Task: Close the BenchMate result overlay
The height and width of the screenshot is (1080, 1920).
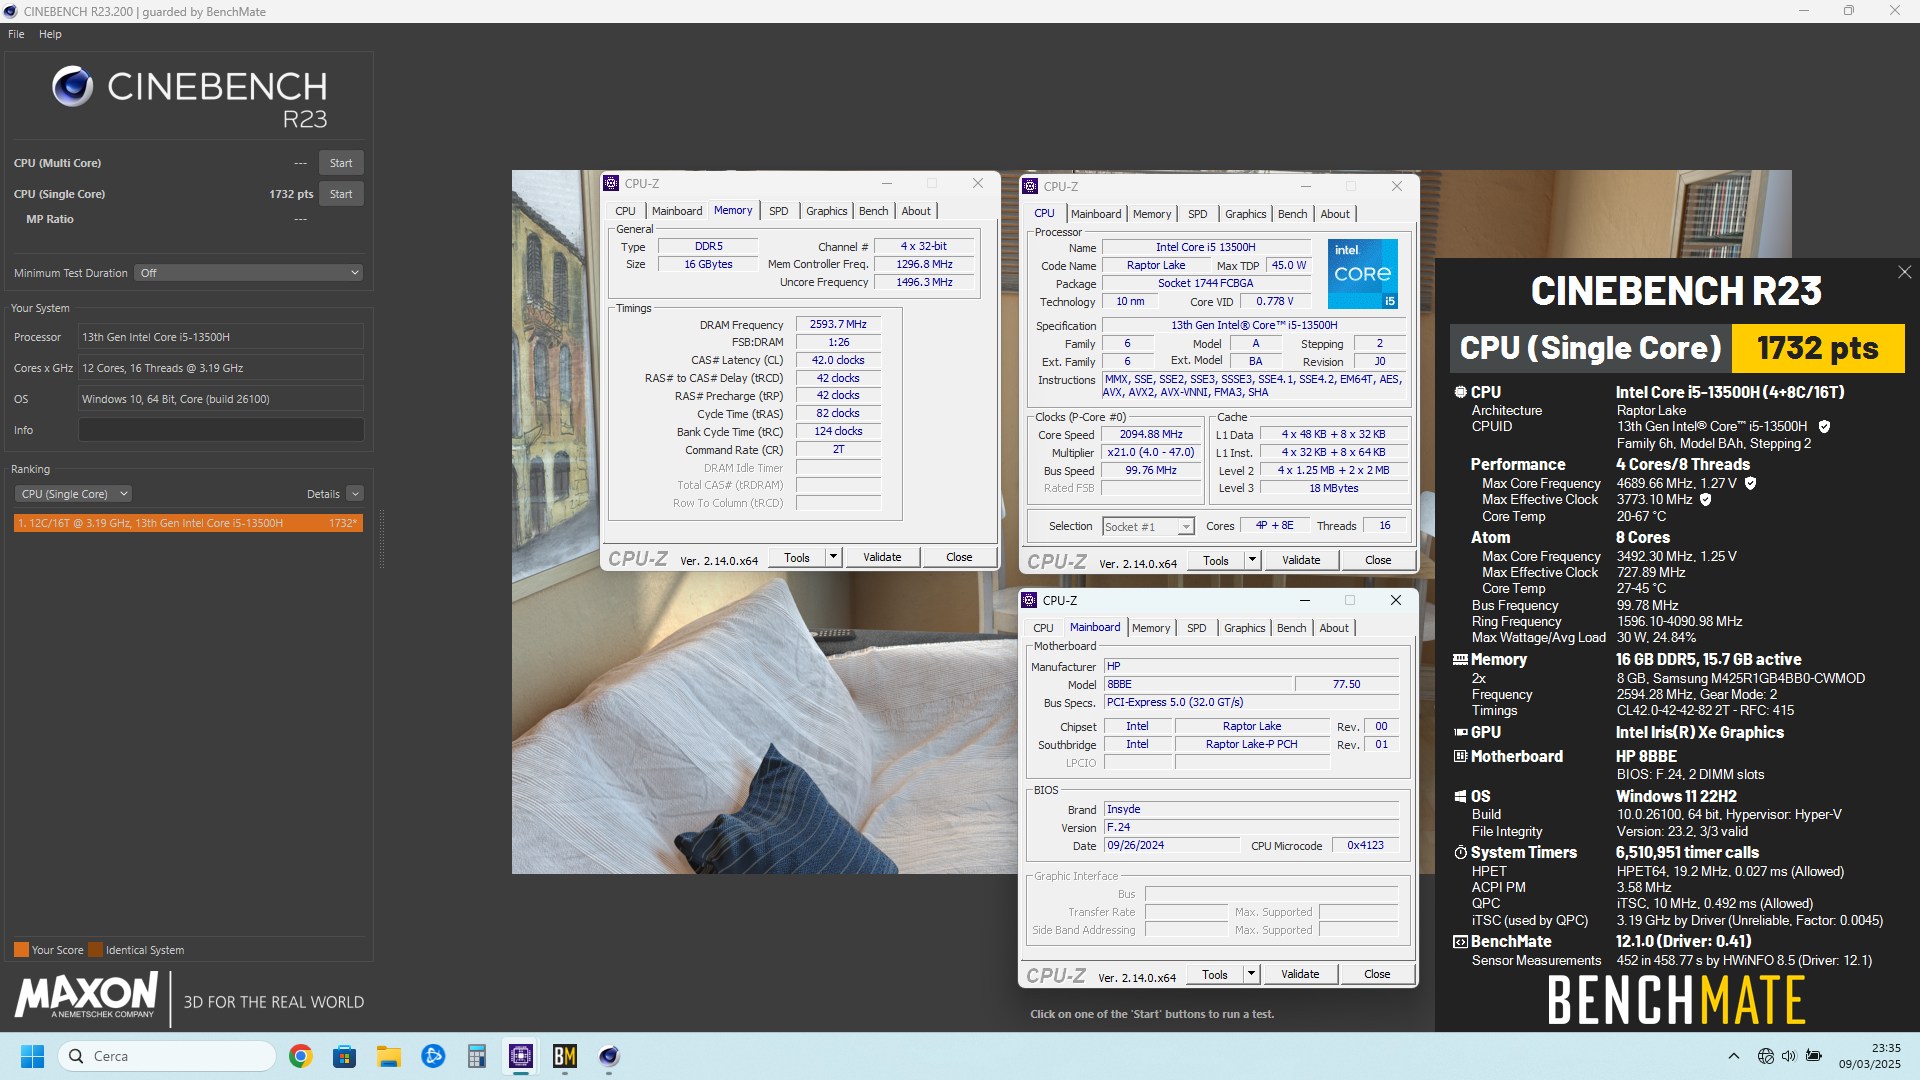Action: coord(1904,272)
